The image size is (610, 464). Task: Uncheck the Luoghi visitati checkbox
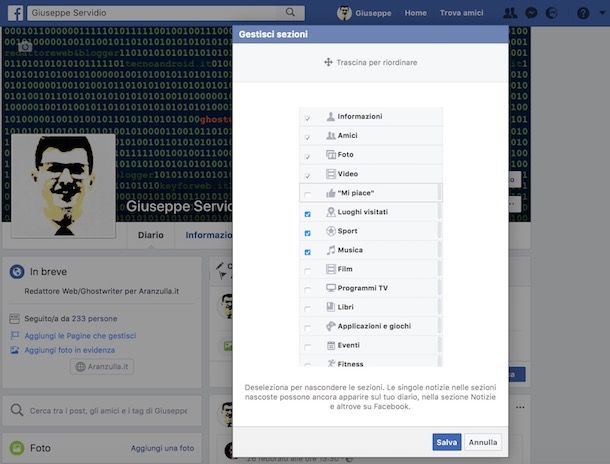click(x=308, y=214)
